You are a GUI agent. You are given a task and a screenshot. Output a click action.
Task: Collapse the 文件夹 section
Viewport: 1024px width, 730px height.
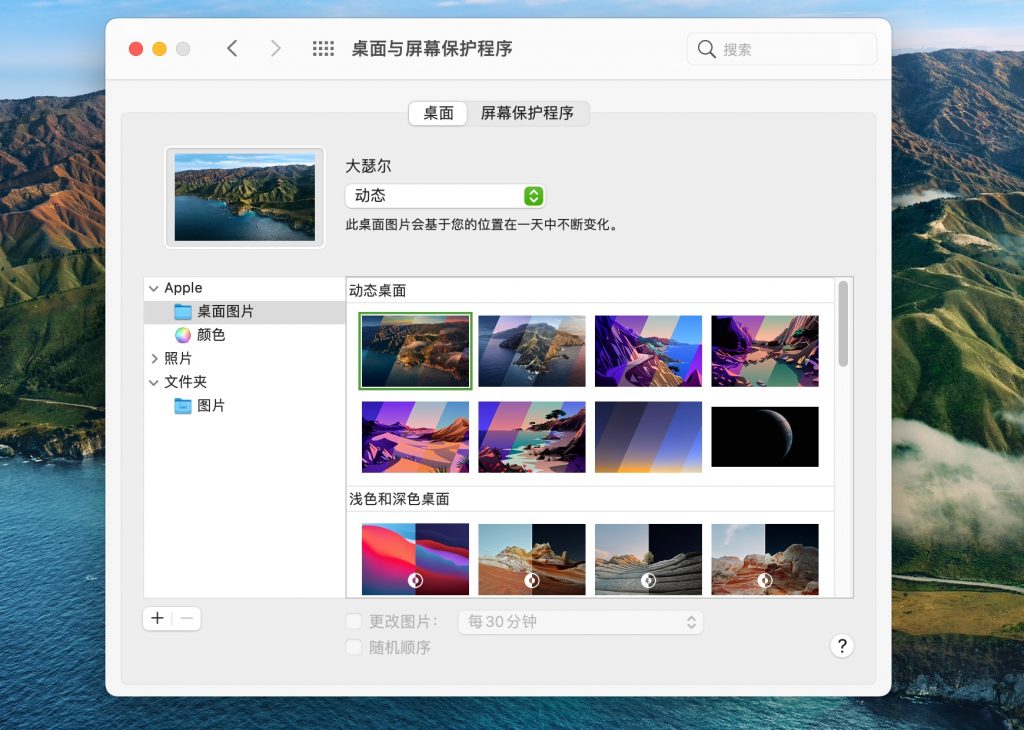[154, 382]
